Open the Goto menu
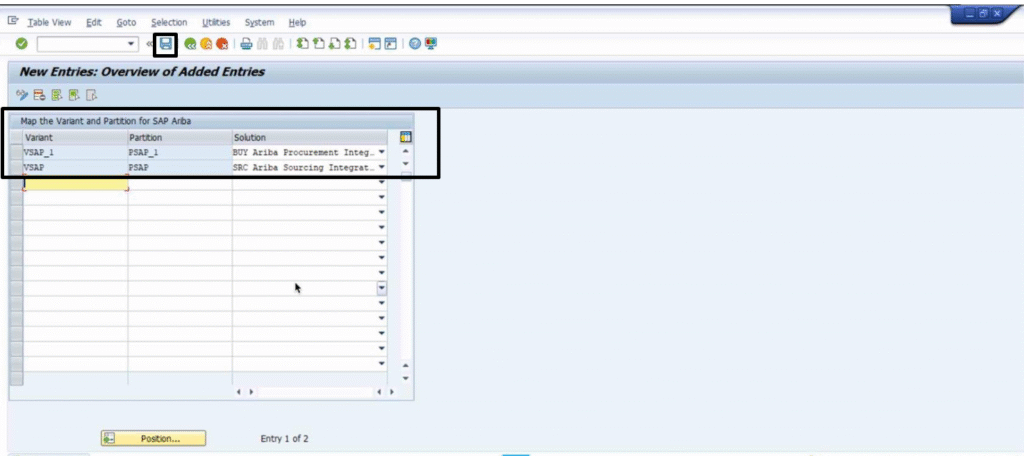Screen dimensions: 1024x456 126,22
